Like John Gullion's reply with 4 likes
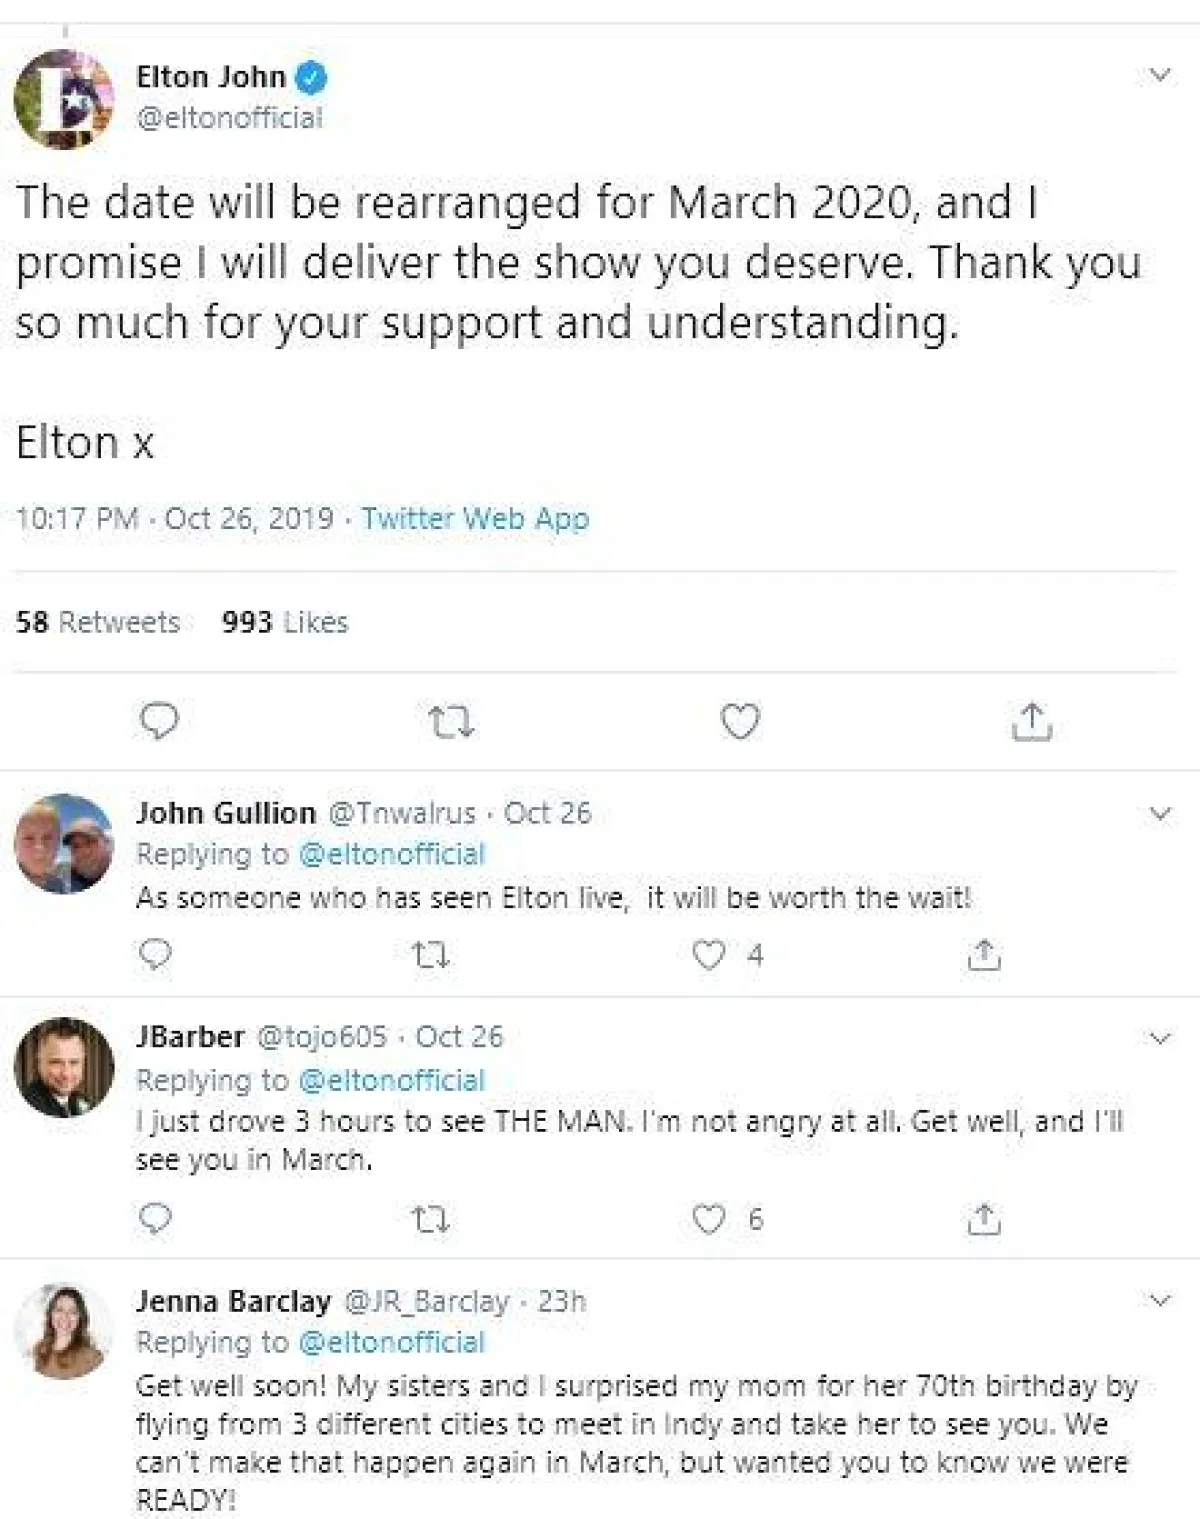Image resolution: width=1200 pixels, height=1519 pixels. pos(709,955)
